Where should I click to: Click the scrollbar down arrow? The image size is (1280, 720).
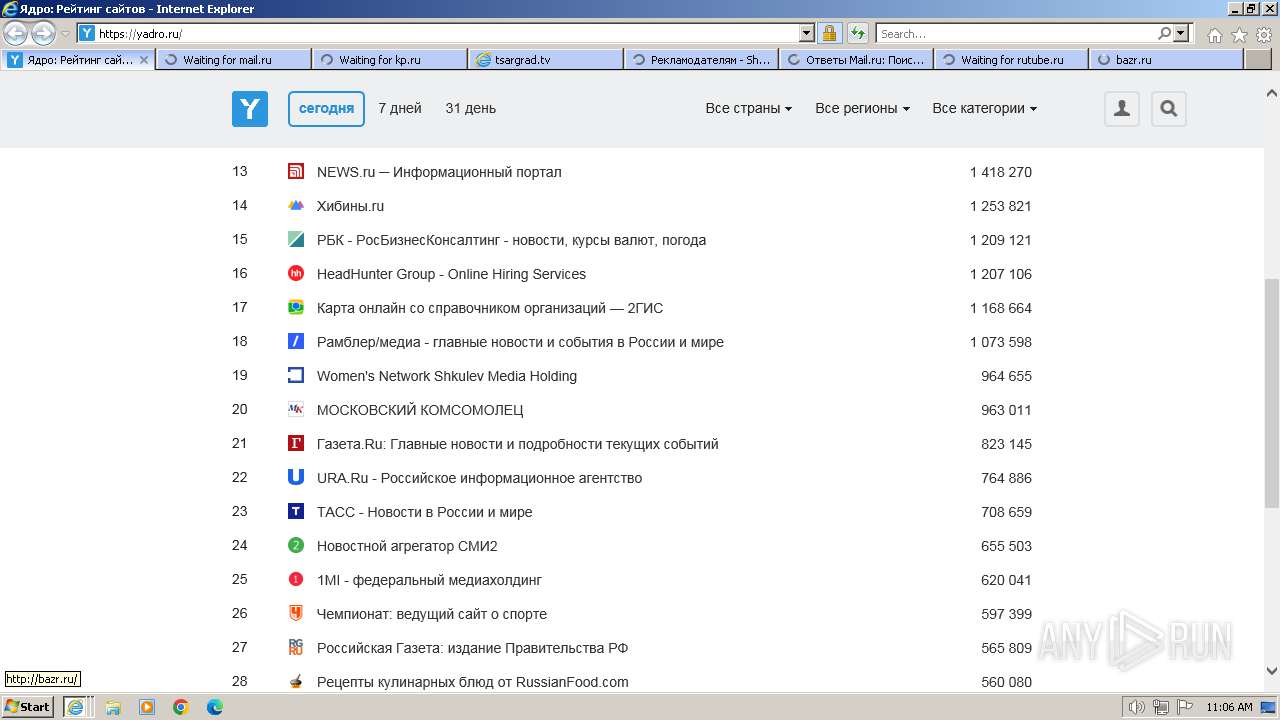[x=1271, y=671]
